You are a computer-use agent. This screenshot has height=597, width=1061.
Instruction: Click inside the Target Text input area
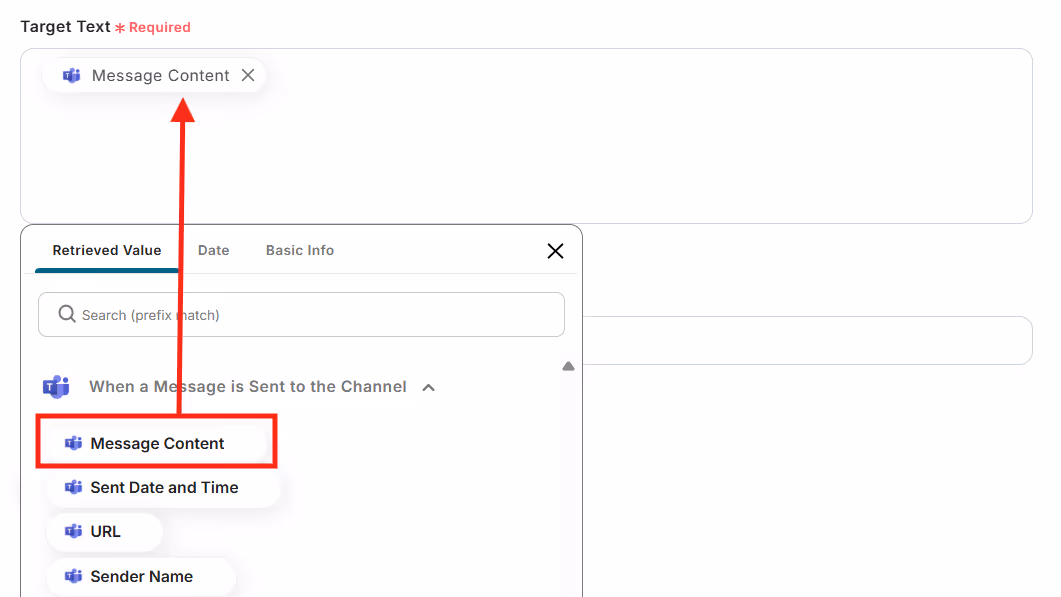526,135
